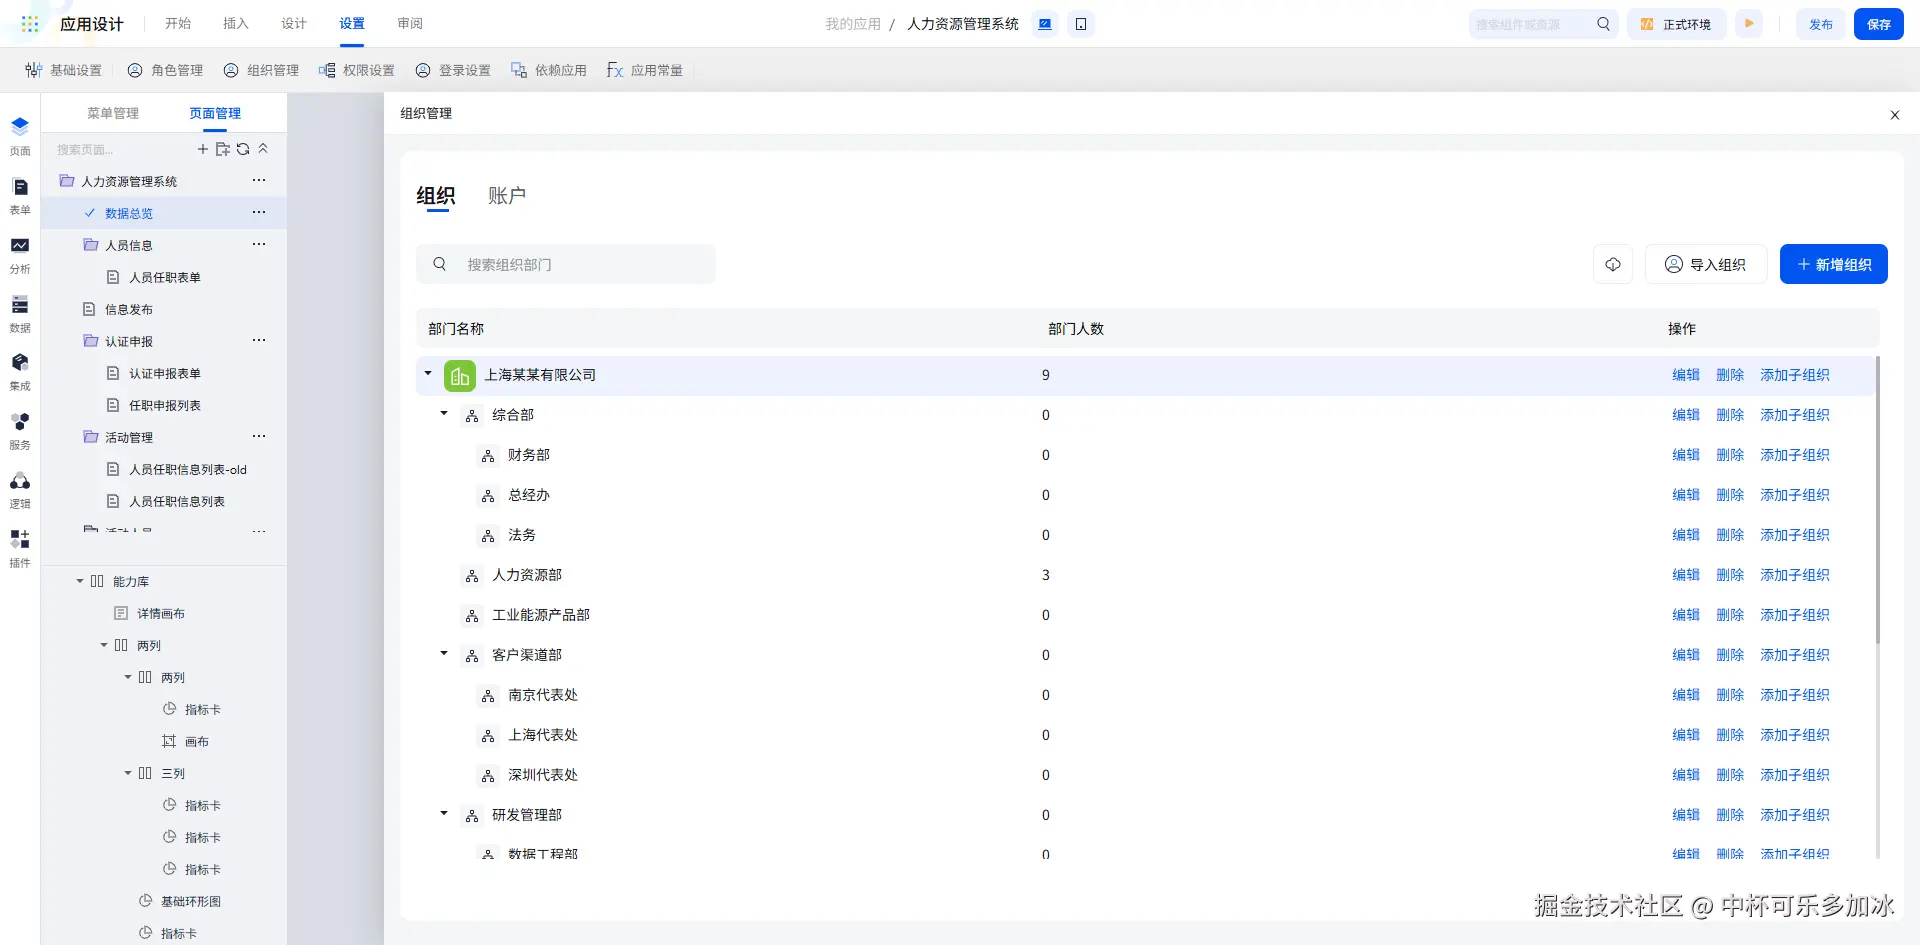This screenshot has width=1920, height=945.
Task: Open more options for 人力资源管理系统
Action: point(259,181)
